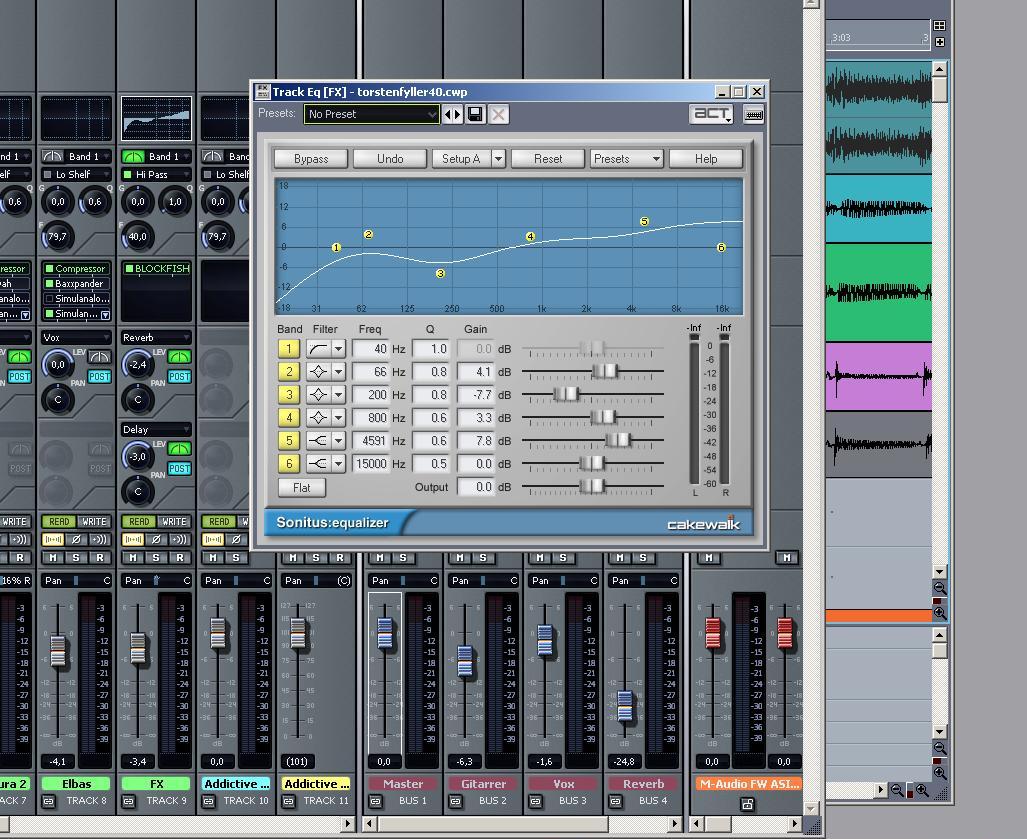The width and height of the screenshot is (1027, 839).
Task: Open filter type dropdown for band 1
Action: point(339,349)
